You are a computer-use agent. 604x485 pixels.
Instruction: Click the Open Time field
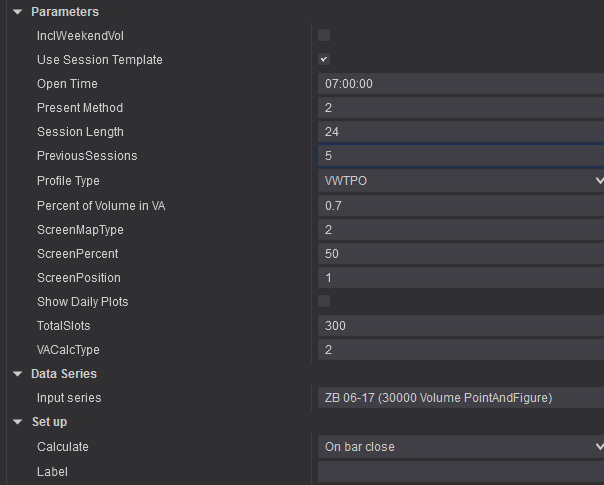[461, 84]
